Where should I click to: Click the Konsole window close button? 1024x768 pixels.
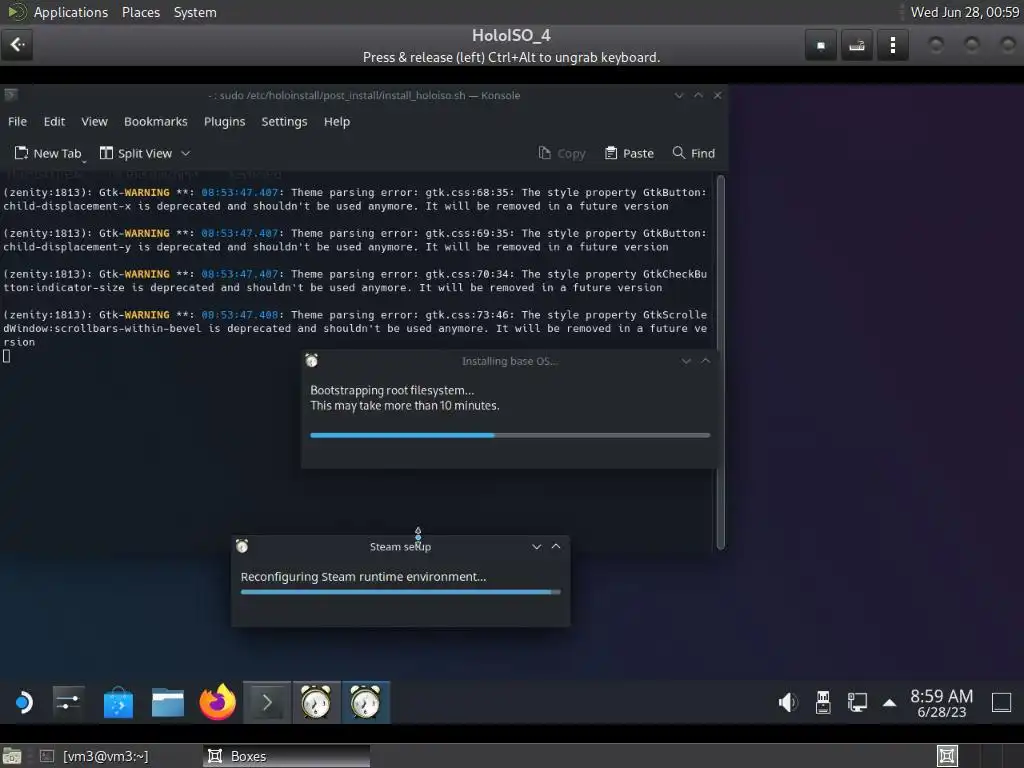(x=718, y=95)
